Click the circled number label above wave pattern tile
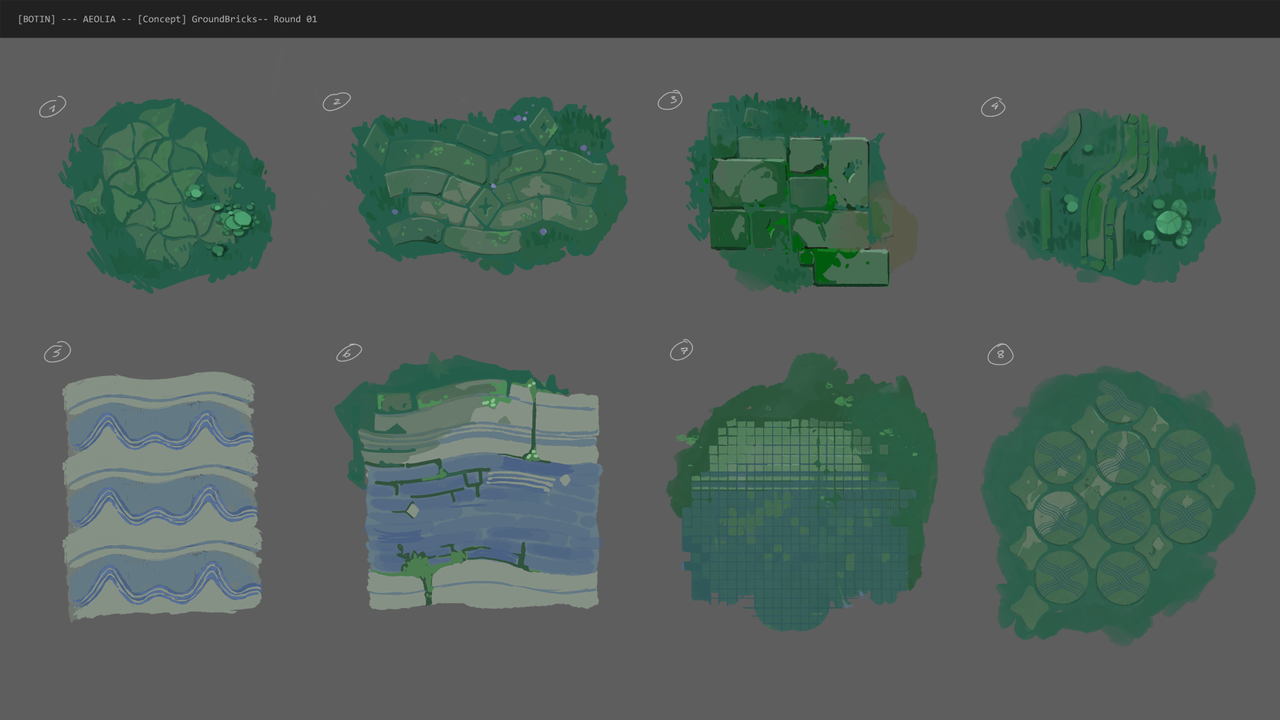This screenshot has width=1280, height=720. [x=57, y=352]
